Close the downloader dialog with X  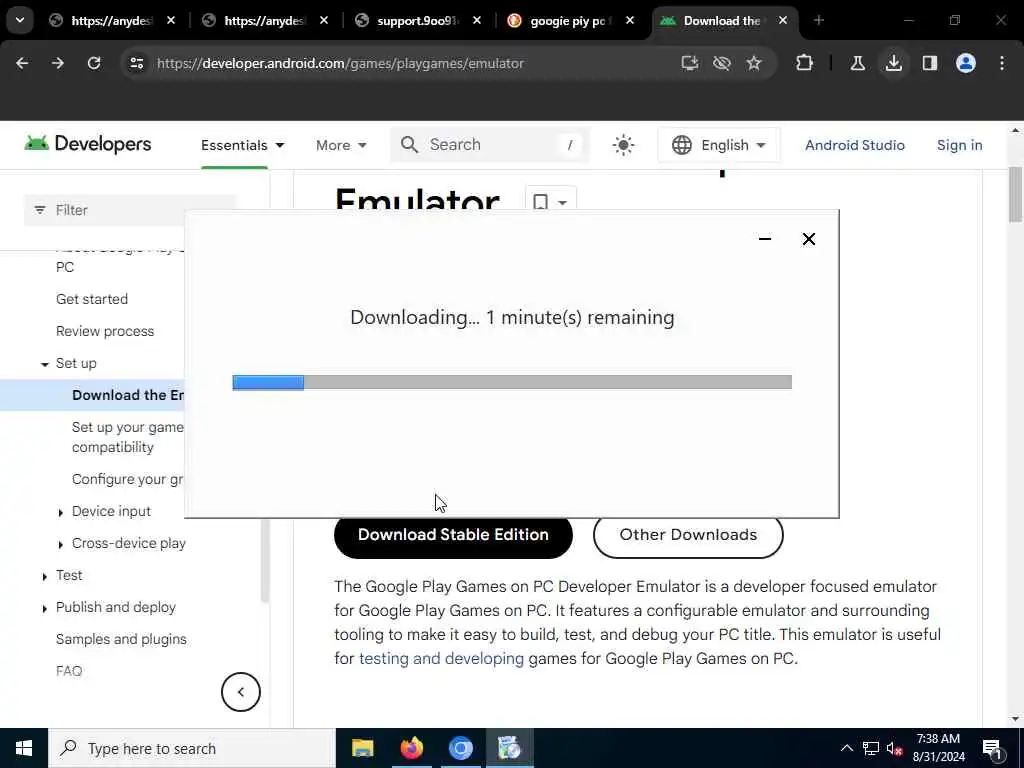pyautogui.click(x=808, y=239)
